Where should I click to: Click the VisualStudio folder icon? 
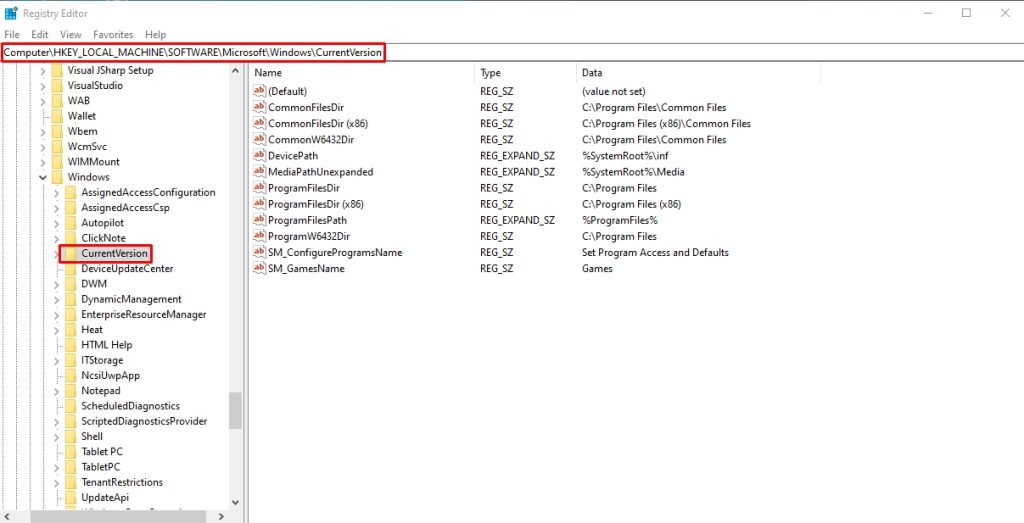point(57,86)
